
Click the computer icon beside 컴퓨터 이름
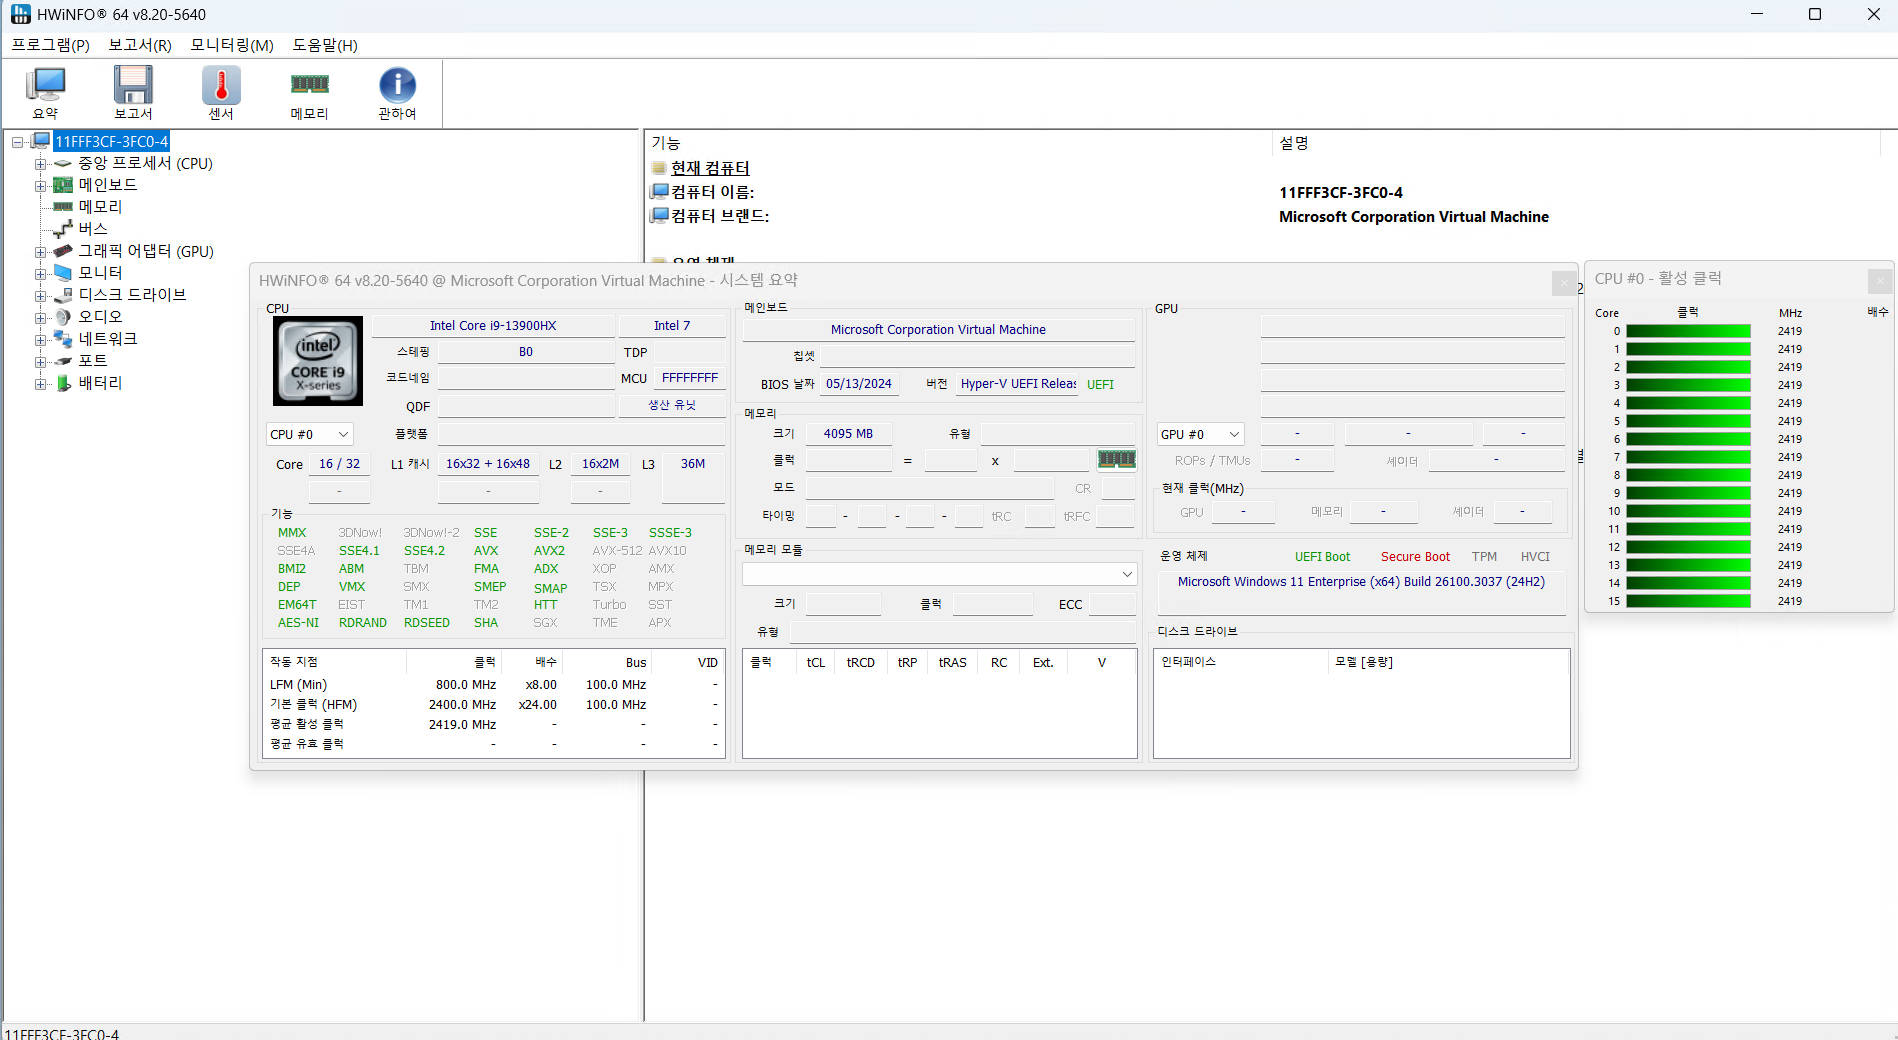pos(659,191)
